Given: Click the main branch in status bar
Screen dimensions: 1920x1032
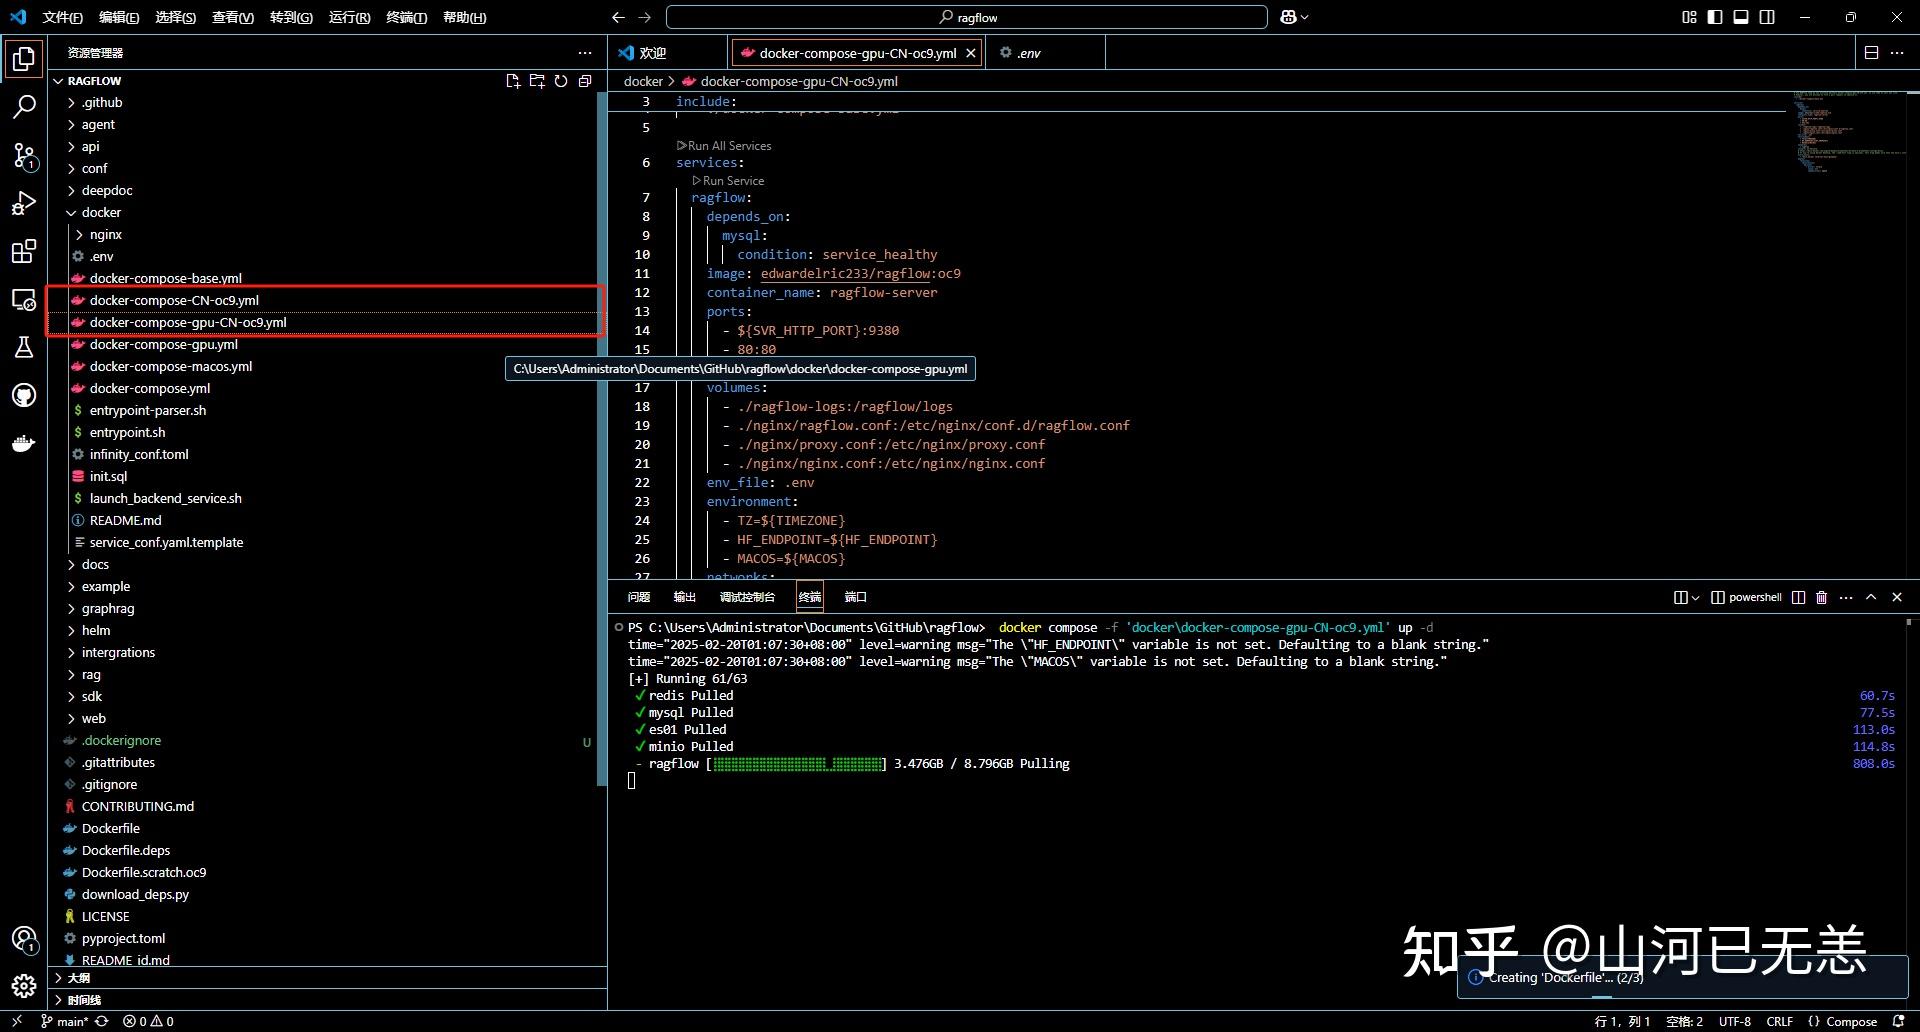Looking at the screenshot, I should click(x=65, y=1021).
